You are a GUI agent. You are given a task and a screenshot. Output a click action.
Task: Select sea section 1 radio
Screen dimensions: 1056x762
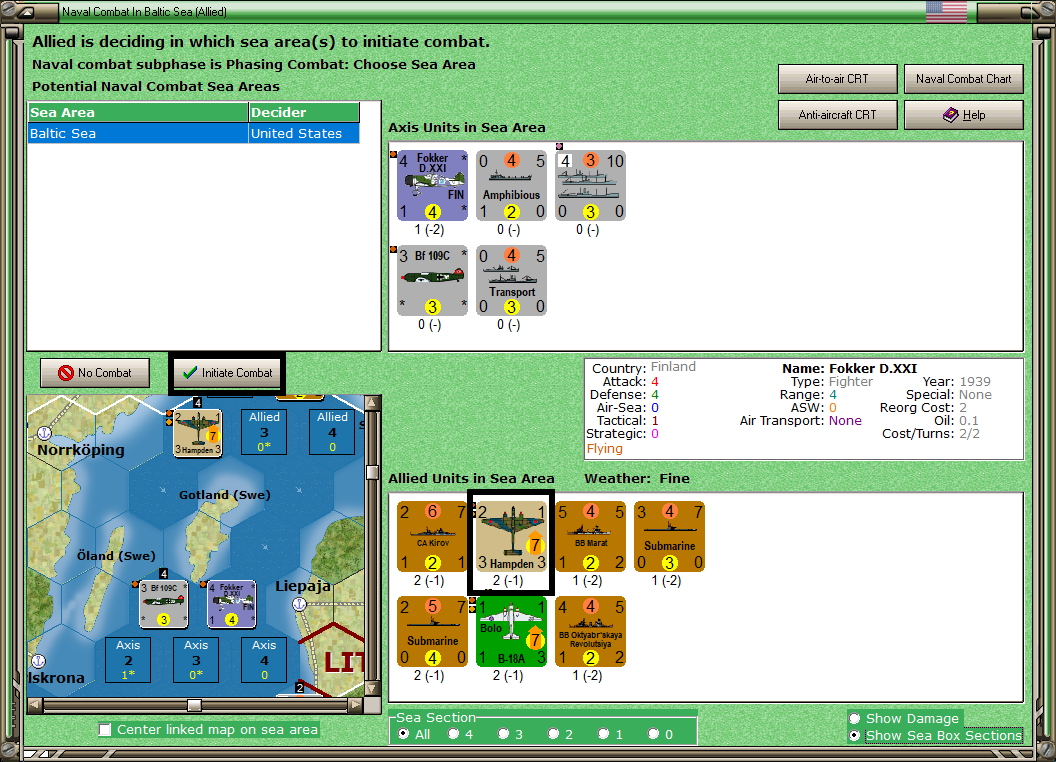(603, 734)
